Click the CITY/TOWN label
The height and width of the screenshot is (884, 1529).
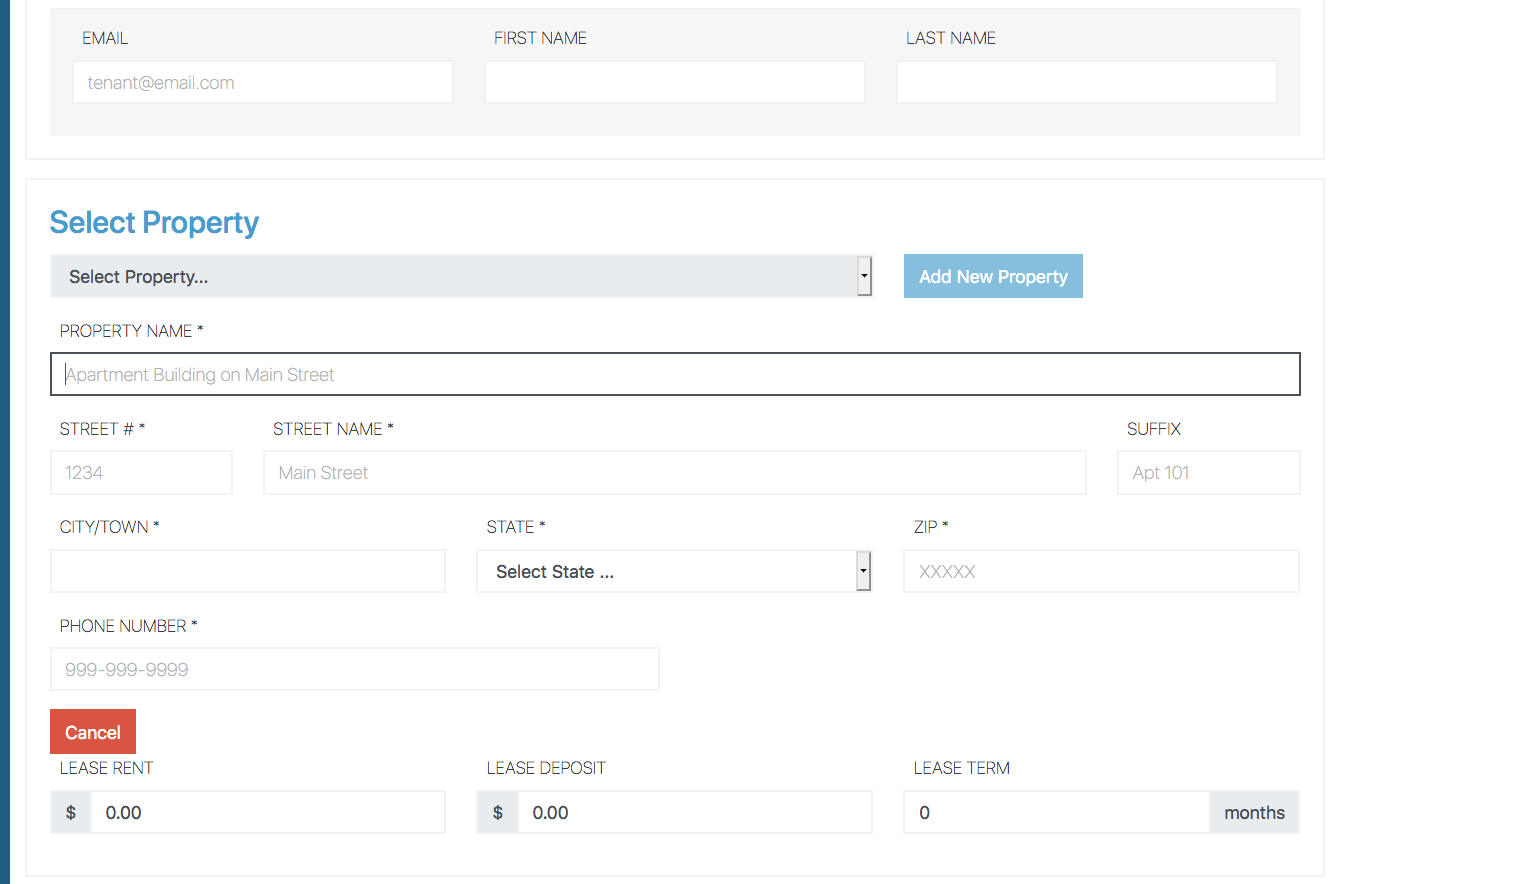coord(109,527)
